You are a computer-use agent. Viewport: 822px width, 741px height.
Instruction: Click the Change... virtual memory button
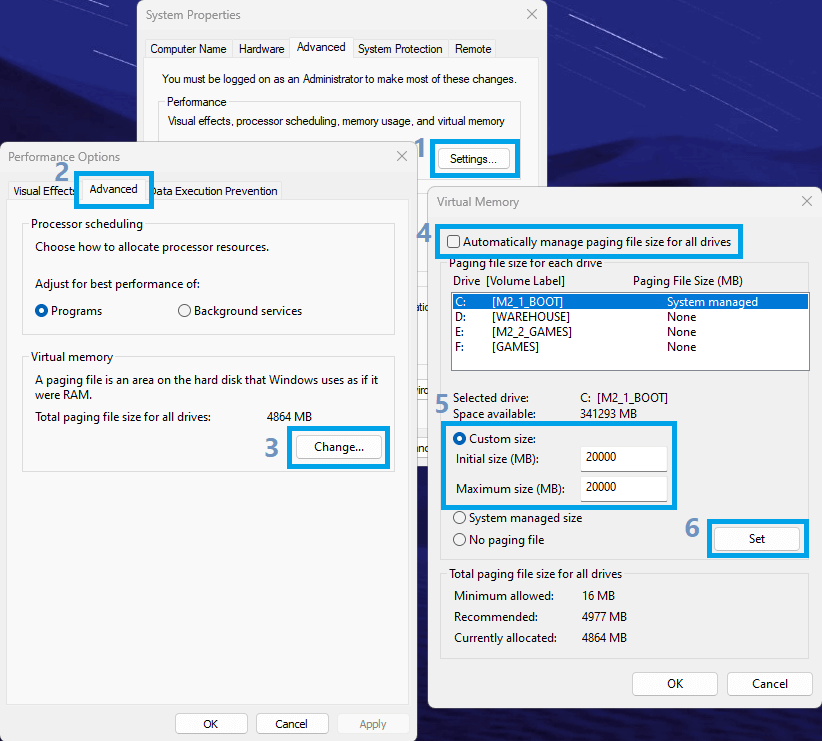[x=339, y=447]
